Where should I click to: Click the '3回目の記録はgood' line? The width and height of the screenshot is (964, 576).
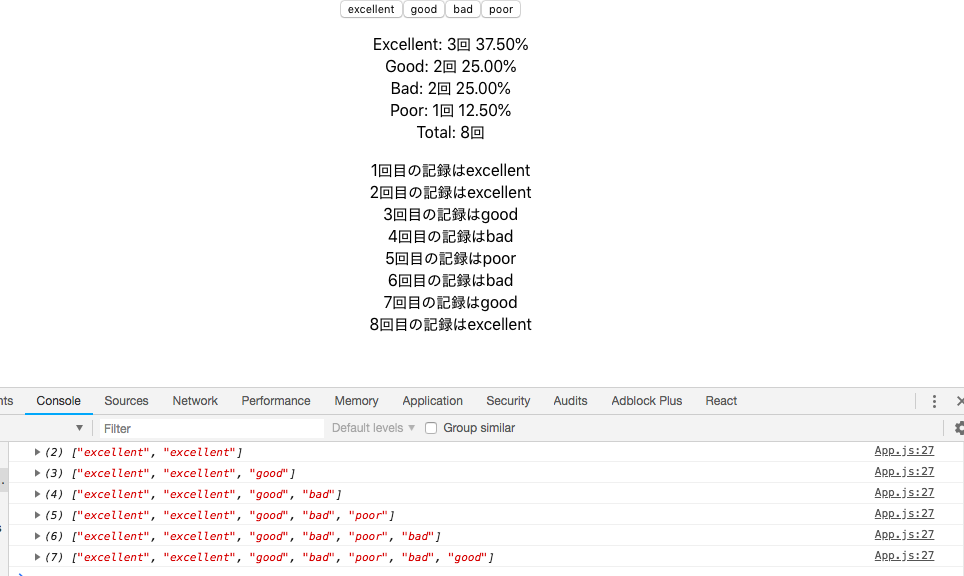coord(451,215)
